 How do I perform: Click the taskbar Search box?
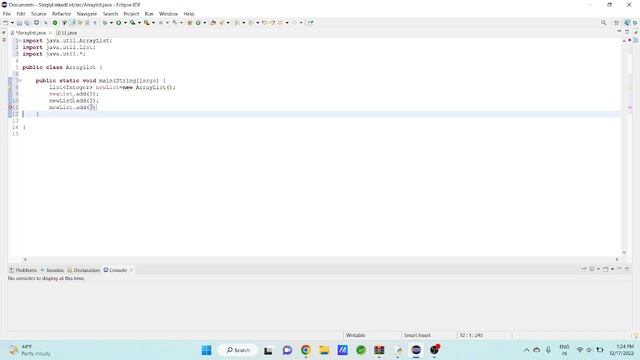coord(238,350)
